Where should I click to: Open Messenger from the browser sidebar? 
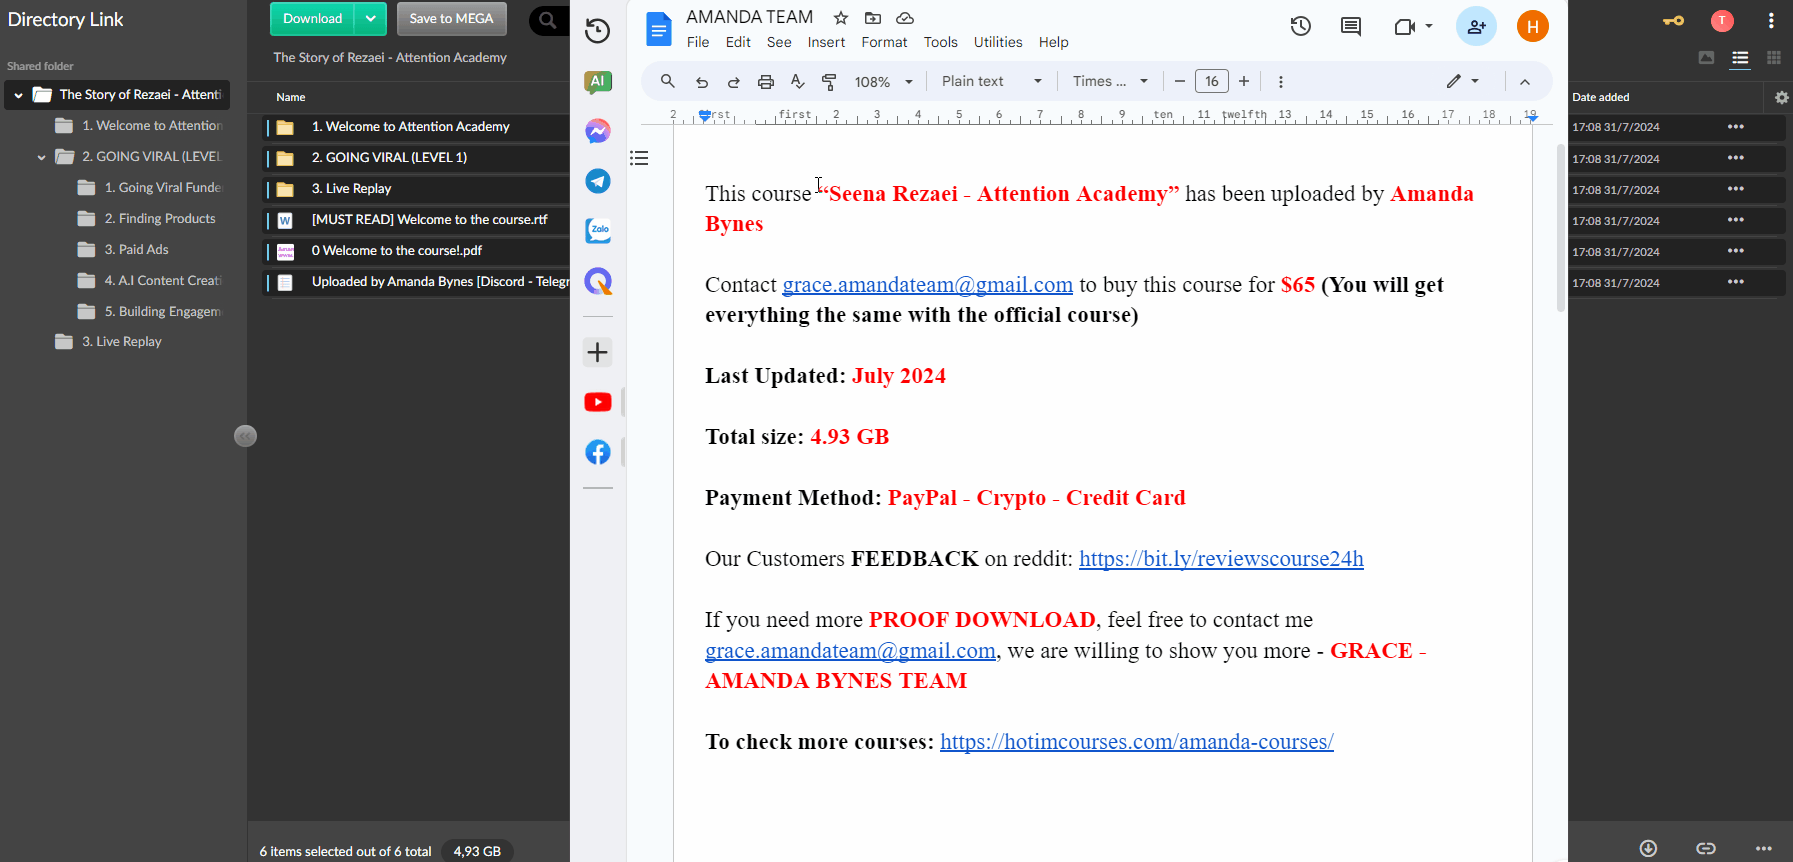pyautogui.click(x=598, y=131)
